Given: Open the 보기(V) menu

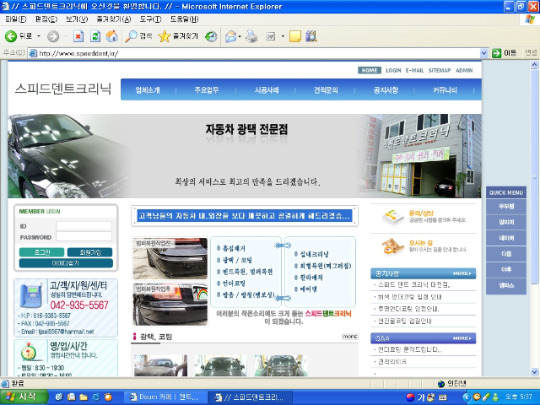Looking at the screenshot, I should pyautogui.click(x=77, y=19).
